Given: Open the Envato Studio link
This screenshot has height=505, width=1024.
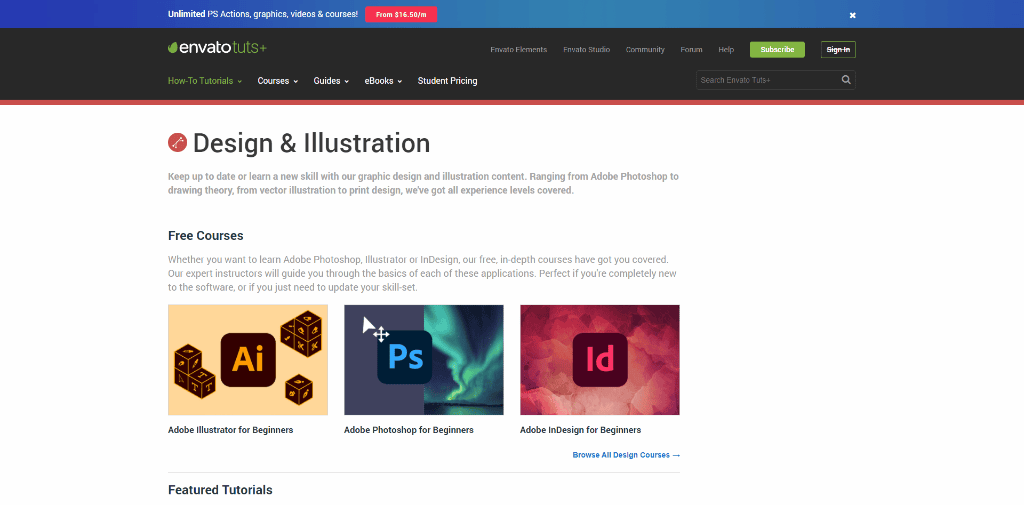Looking at the screenshot, I should coord(586,50).
